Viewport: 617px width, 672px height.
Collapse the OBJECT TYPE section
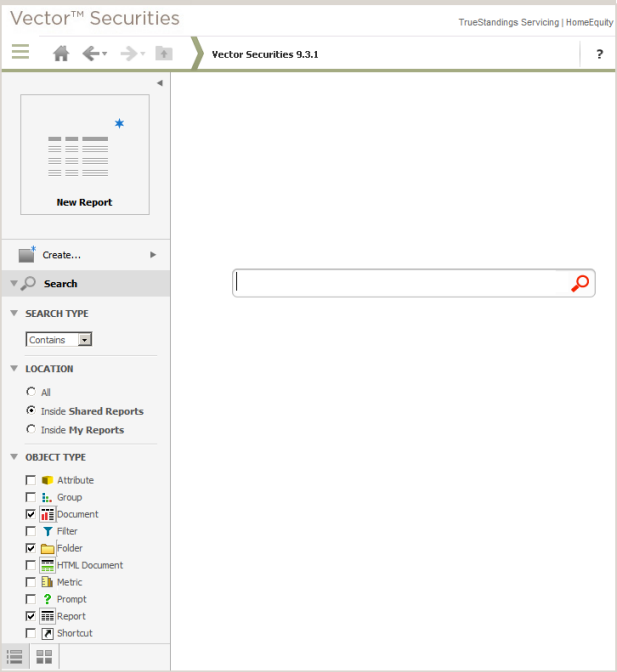click(14, 457)
